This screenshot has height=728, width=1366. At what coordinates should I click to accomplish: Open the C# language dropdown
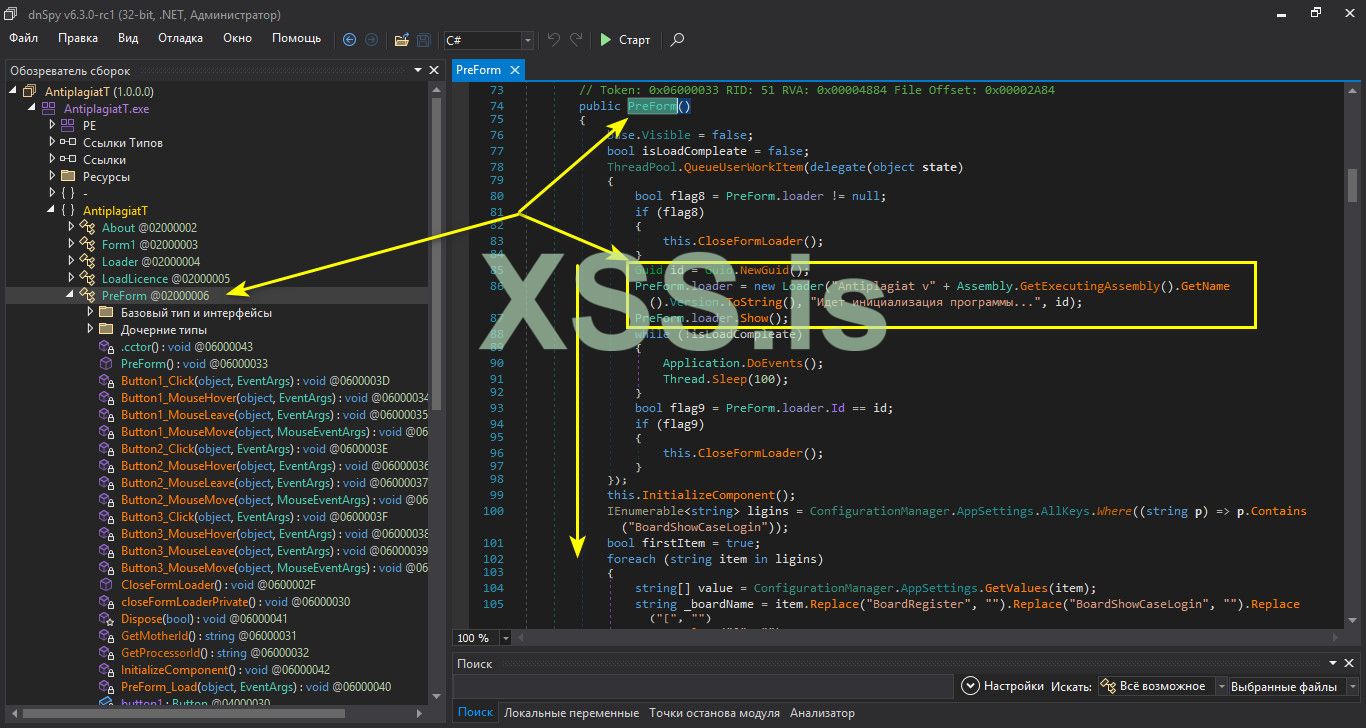click(x=527, y=40)
